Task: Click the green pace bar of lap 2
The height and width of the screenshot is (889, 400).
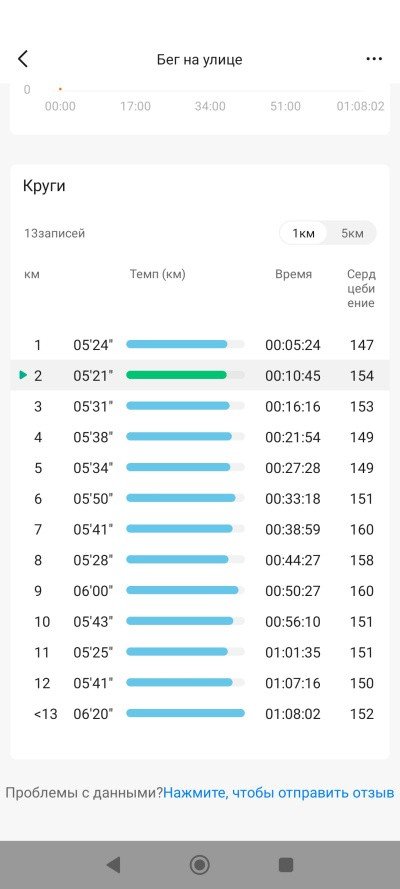Action: 176,375
